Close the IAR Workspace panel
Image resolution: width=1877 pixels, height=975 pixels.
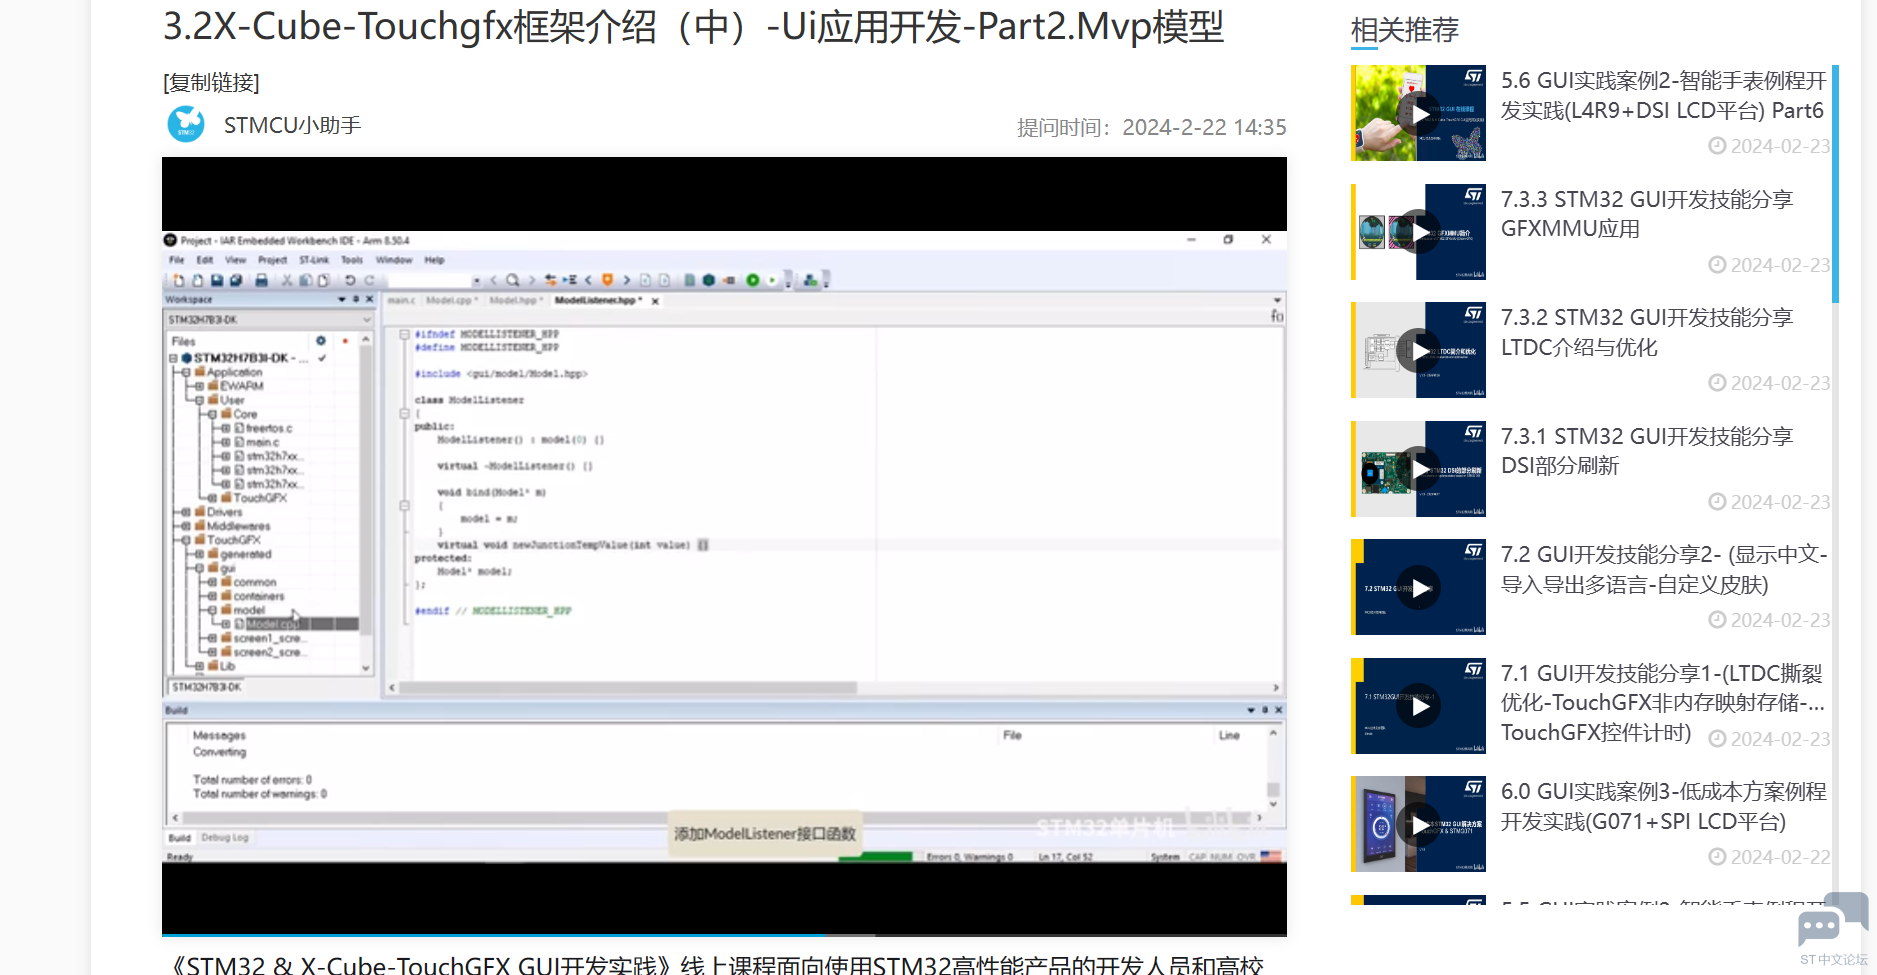(369, 299)
